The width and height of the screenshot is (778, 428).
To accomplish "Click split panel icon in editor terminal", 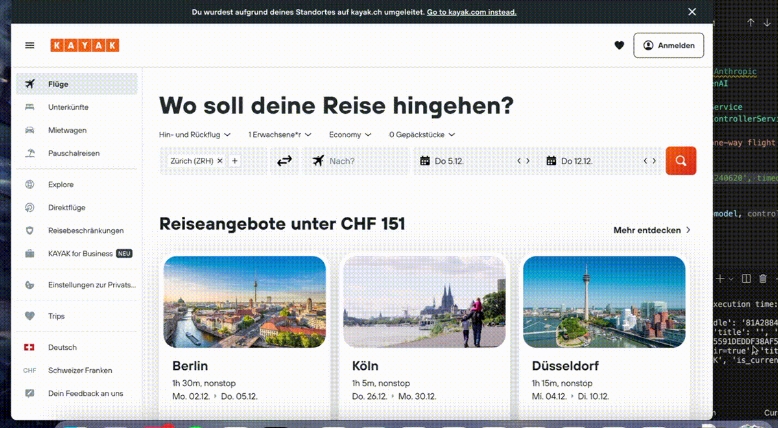I will click(x=746, y=279).
